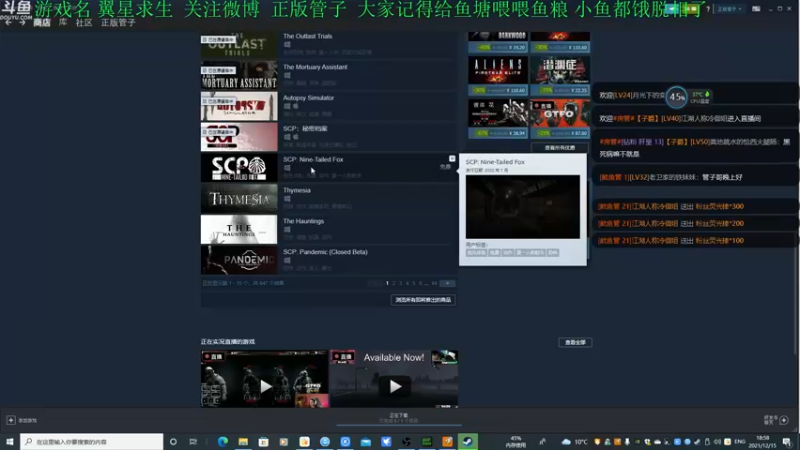
Task: Expand the 正版管子 account dropdown at top right
Action: 730,9
